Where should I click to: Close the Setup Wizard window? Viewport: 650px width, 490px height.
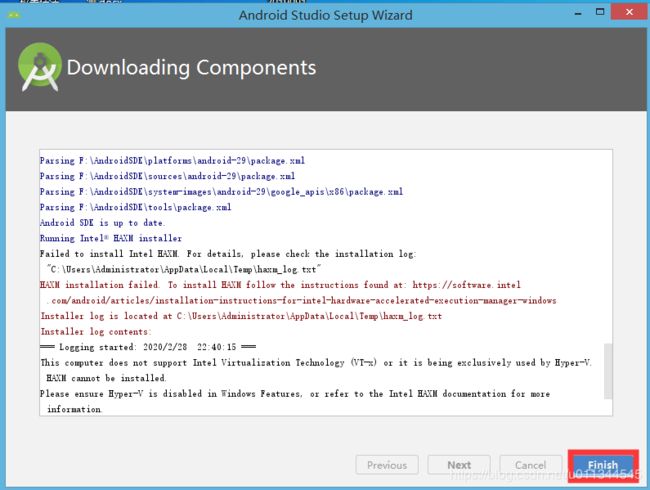click(629, 12)
